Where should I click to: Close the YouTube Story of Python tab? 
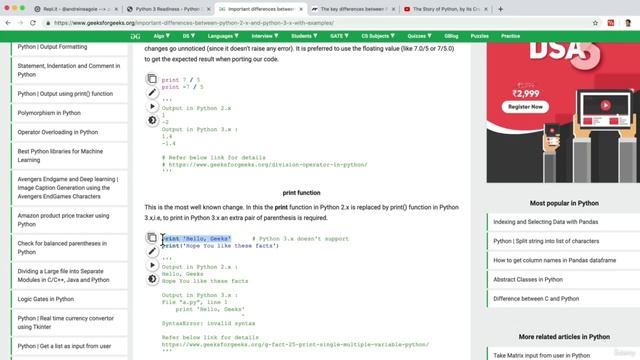click(x=486, y=9)
